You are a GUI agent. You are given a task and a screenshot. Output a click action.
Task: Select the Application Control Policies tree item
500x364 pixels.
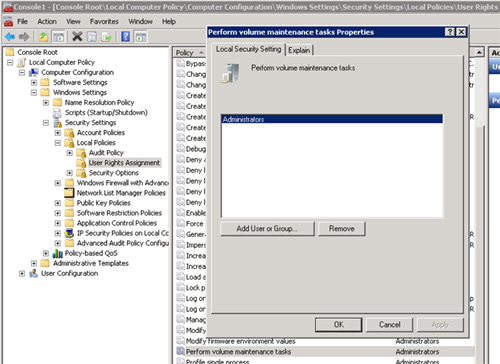(117, 223)
